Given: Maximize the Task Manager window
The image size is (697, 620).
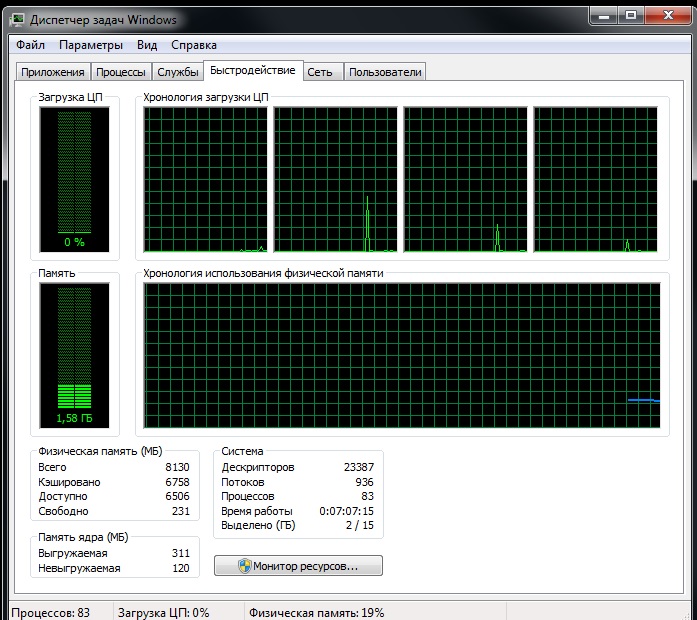Looking at the screenshot, I should (631, 16).
